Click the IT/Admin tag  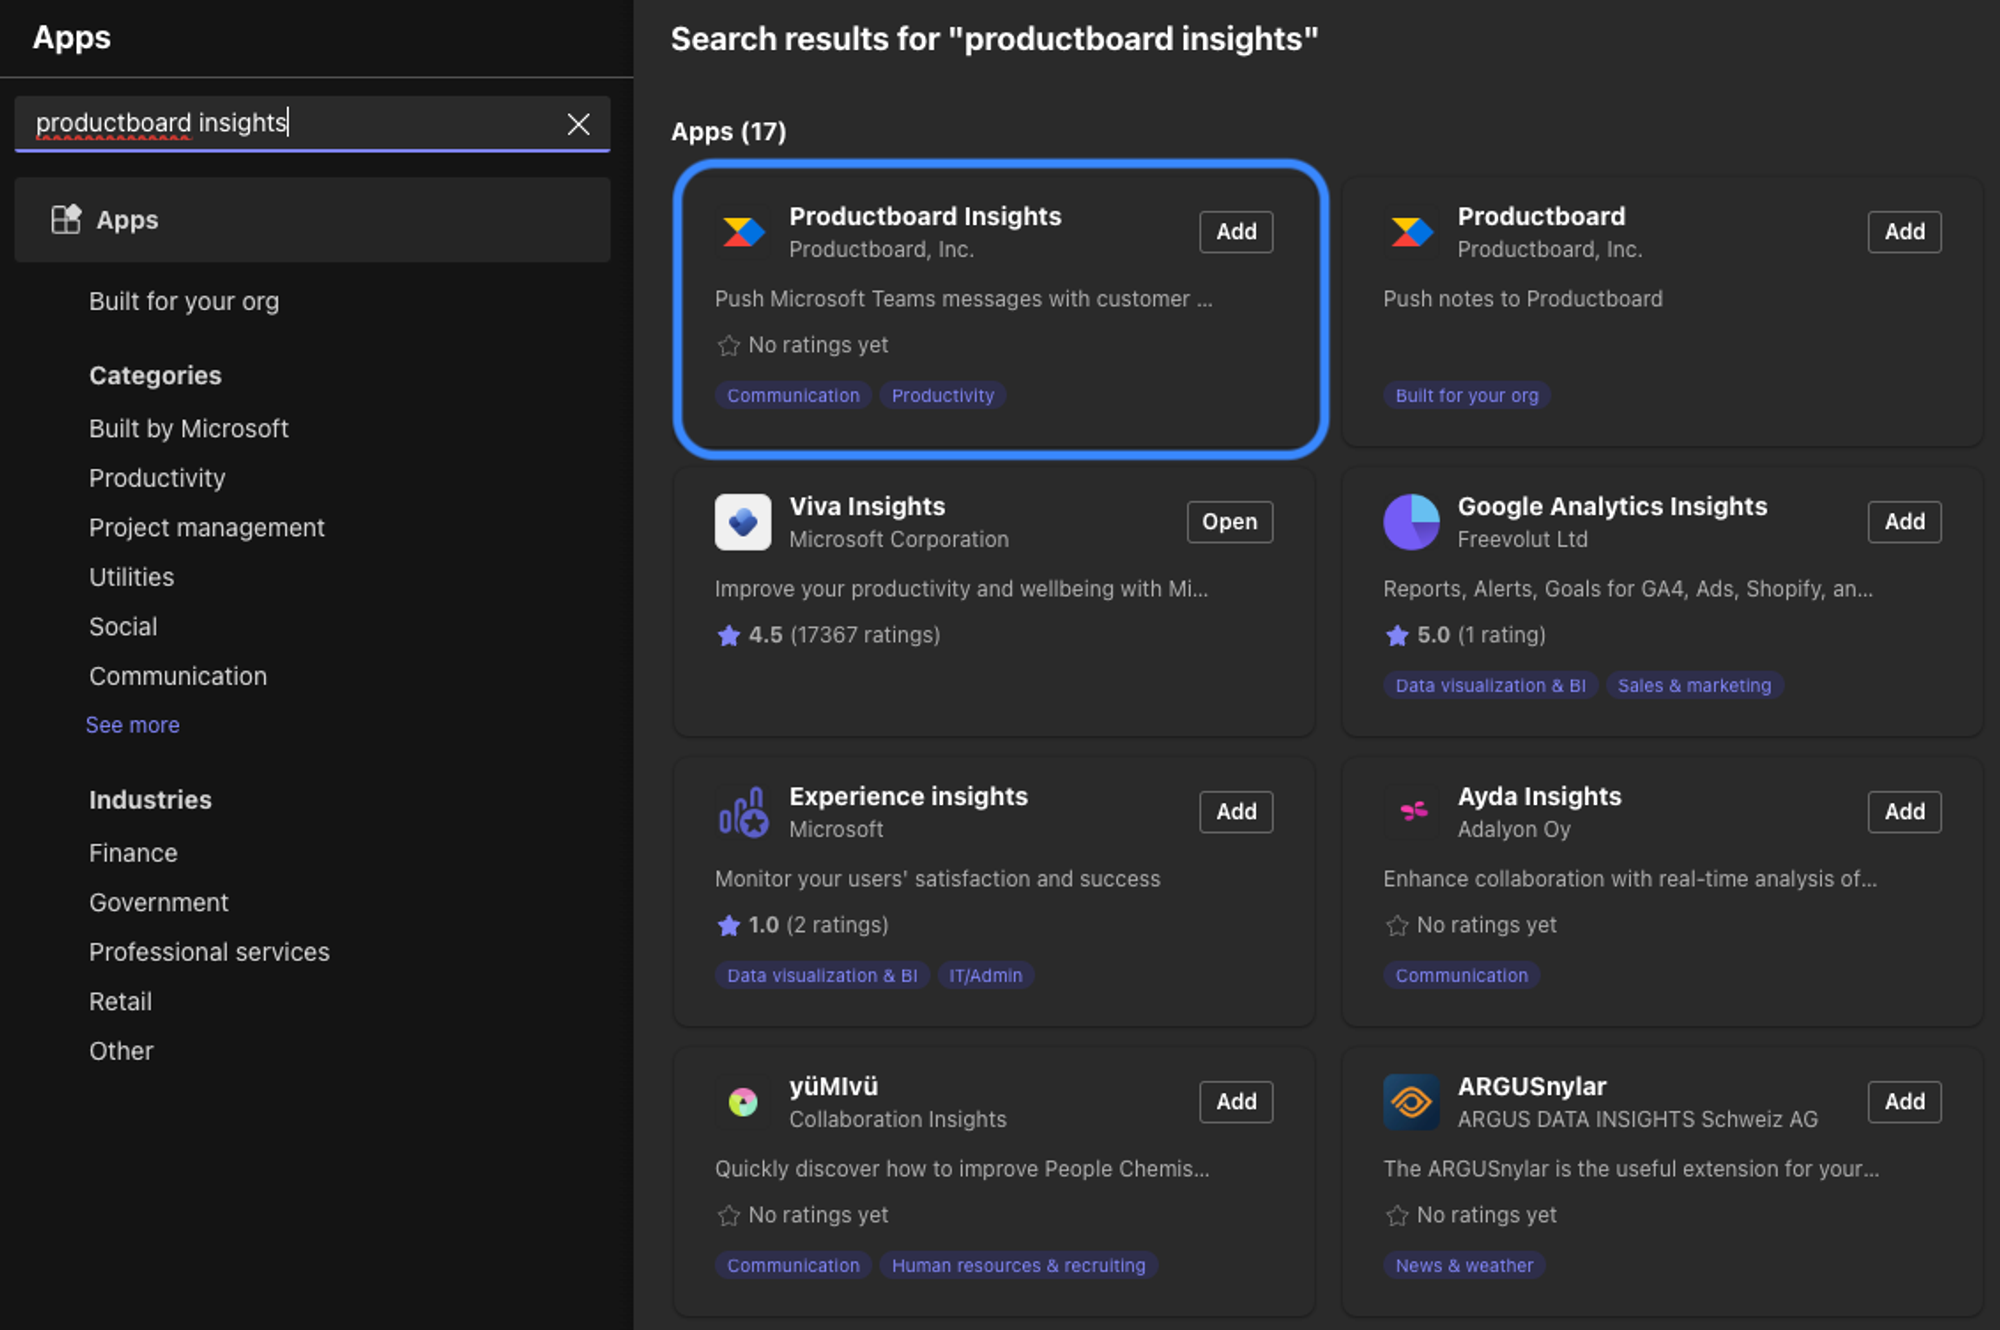point(985,975)
